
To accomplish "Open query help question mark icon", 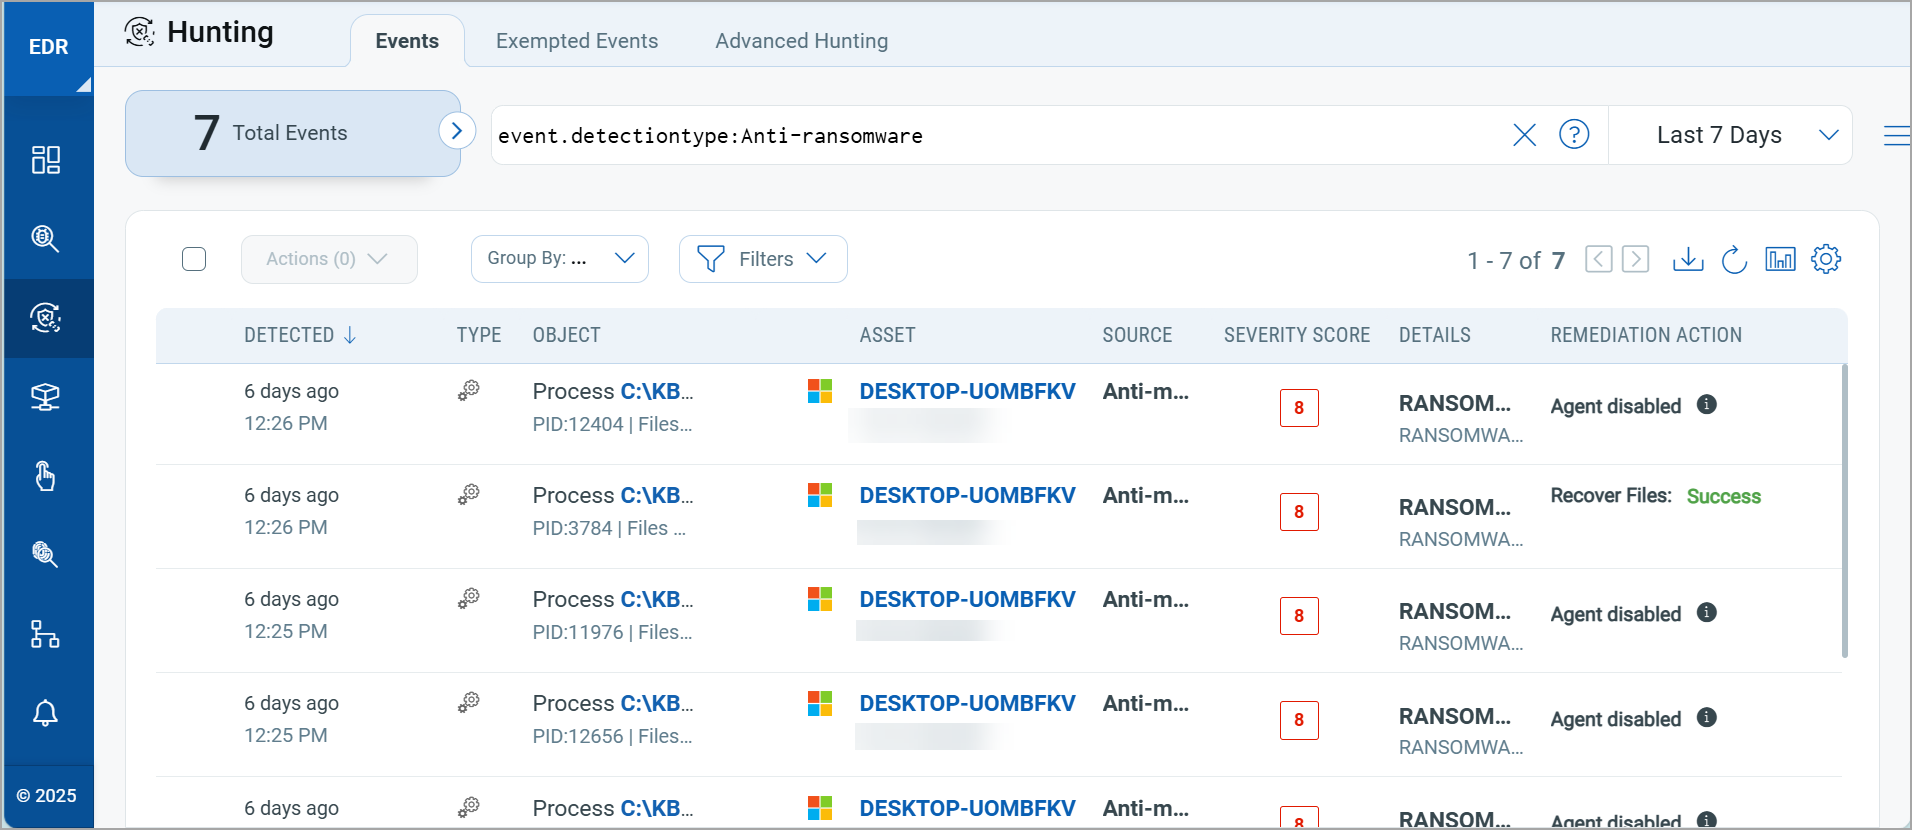I will pyautogui.click(x=1574, y=134).
